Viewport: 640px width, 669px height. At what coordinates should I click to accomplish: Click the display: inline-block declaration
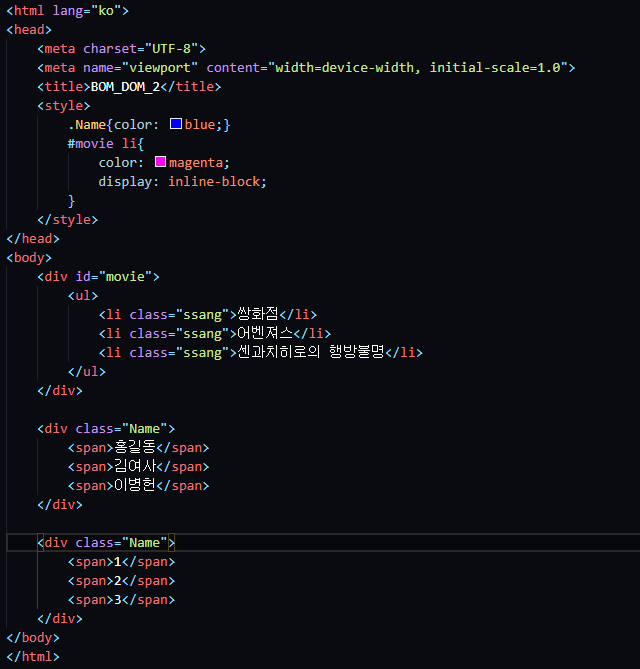tap(183, 182)
